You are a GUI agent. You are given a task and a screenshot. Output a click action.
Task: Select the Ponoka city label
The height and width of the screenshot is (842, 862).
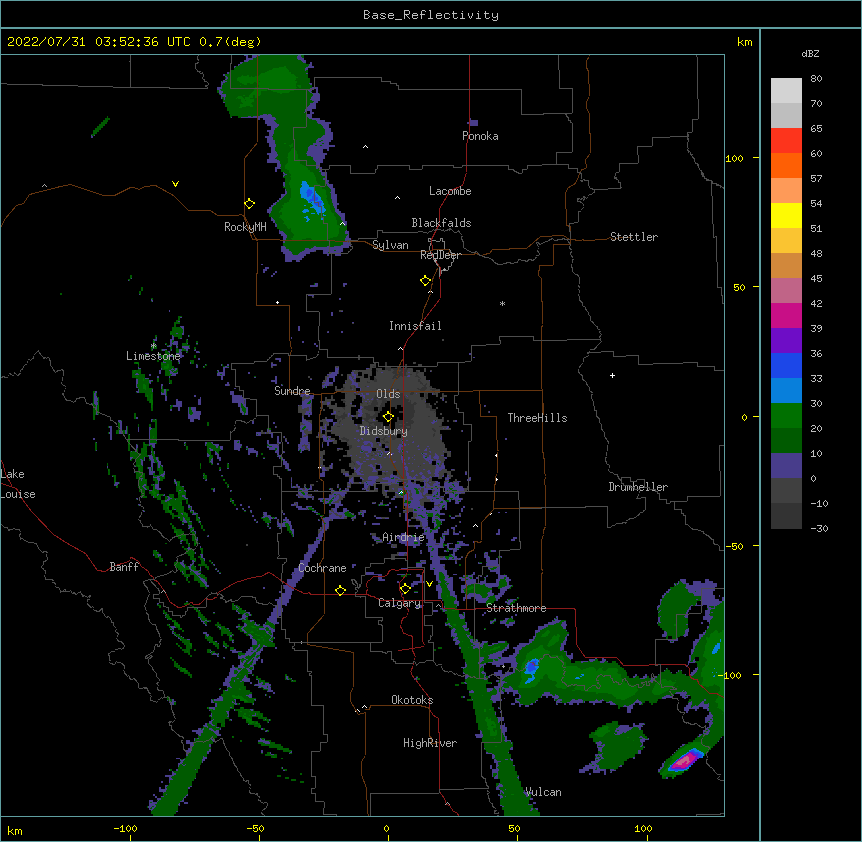pos(480,136)
